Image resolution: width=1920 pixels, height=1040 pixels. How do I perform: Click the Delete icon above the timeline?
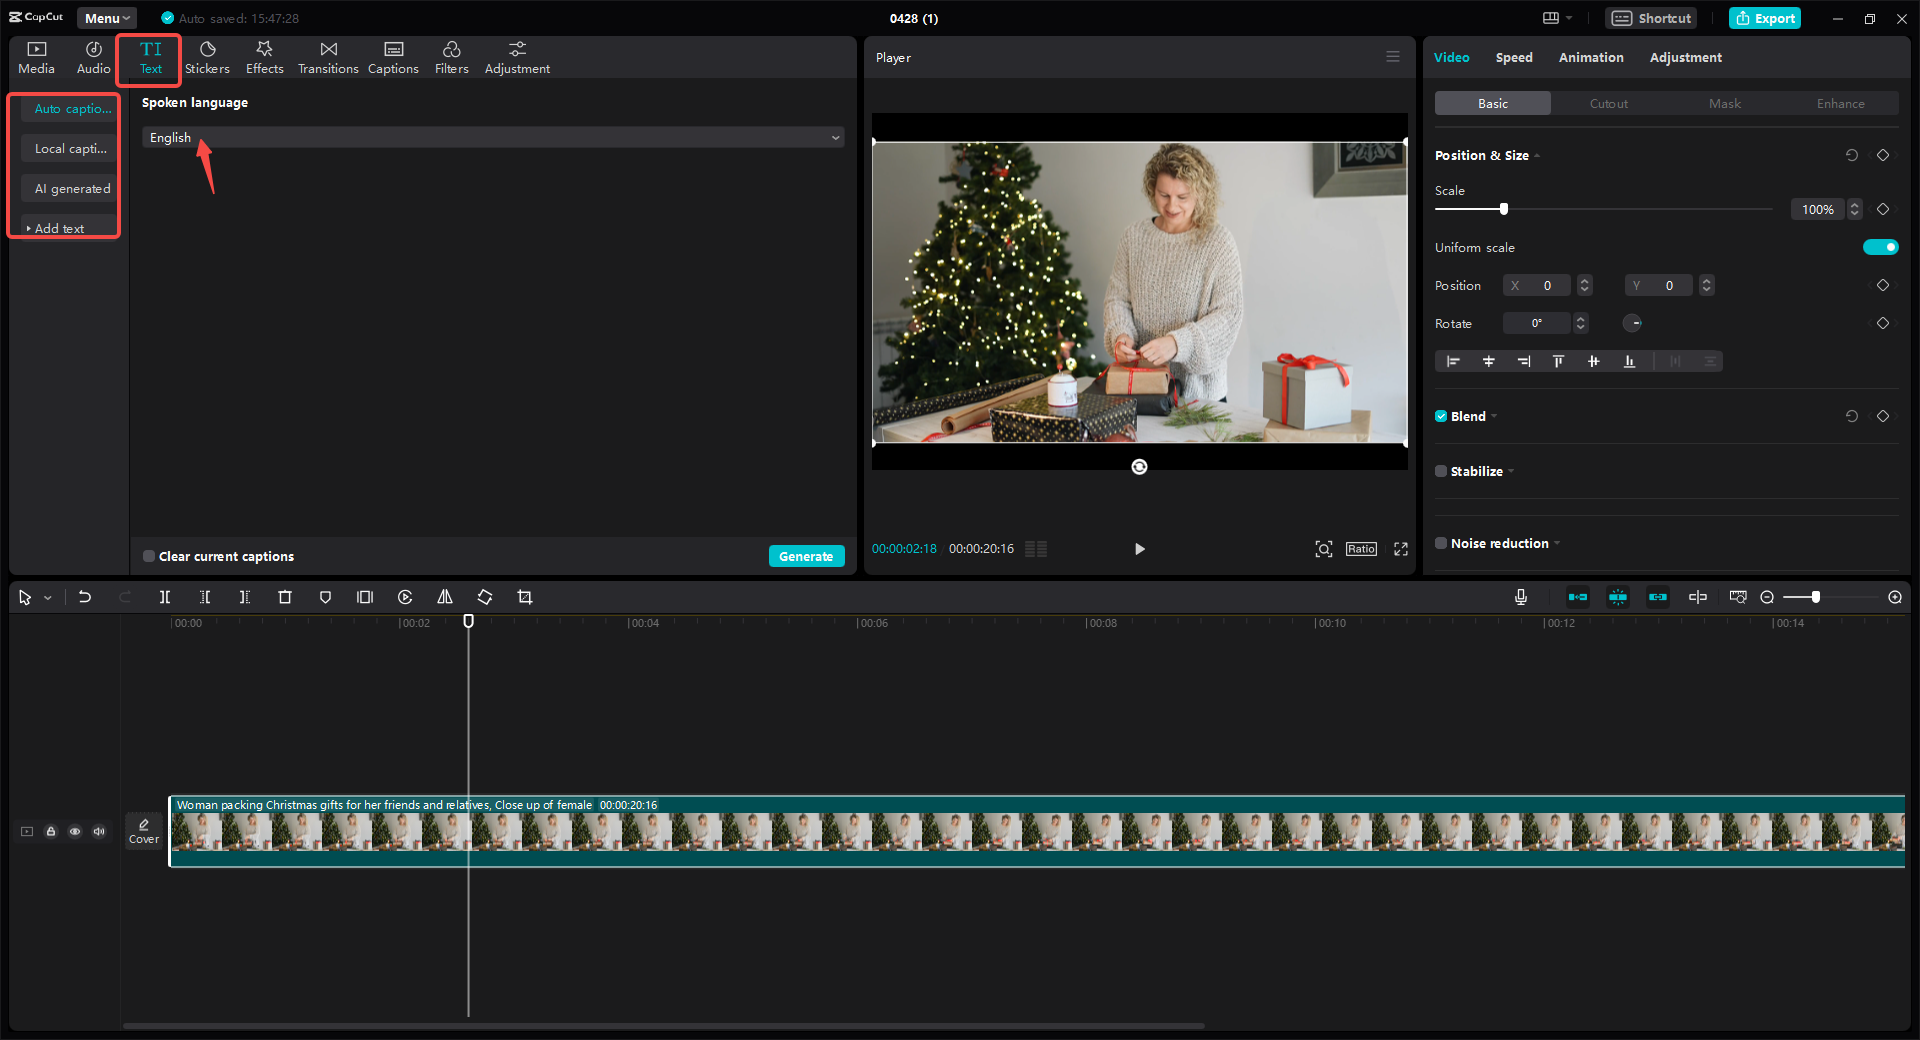tap(285, 597)
